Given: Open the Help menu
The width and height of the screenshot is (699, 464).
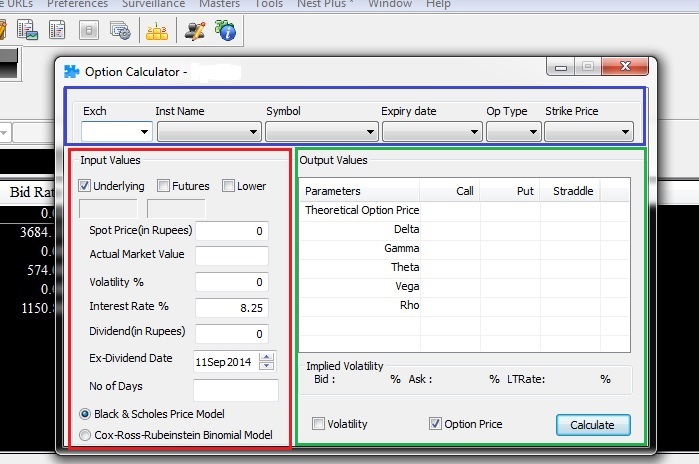Looking at the screenshot, I should 438,4.
